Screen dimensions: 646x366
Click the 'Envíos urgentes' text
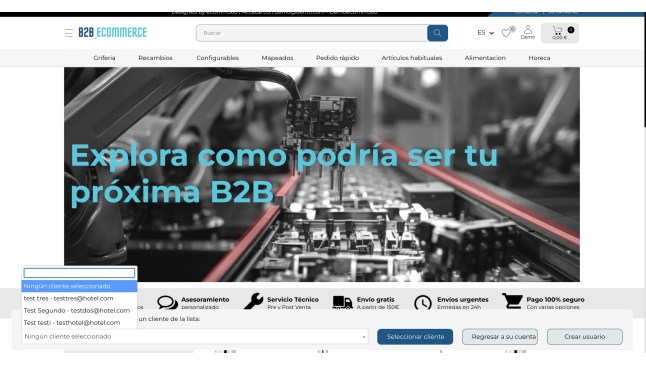coord(463,299)
